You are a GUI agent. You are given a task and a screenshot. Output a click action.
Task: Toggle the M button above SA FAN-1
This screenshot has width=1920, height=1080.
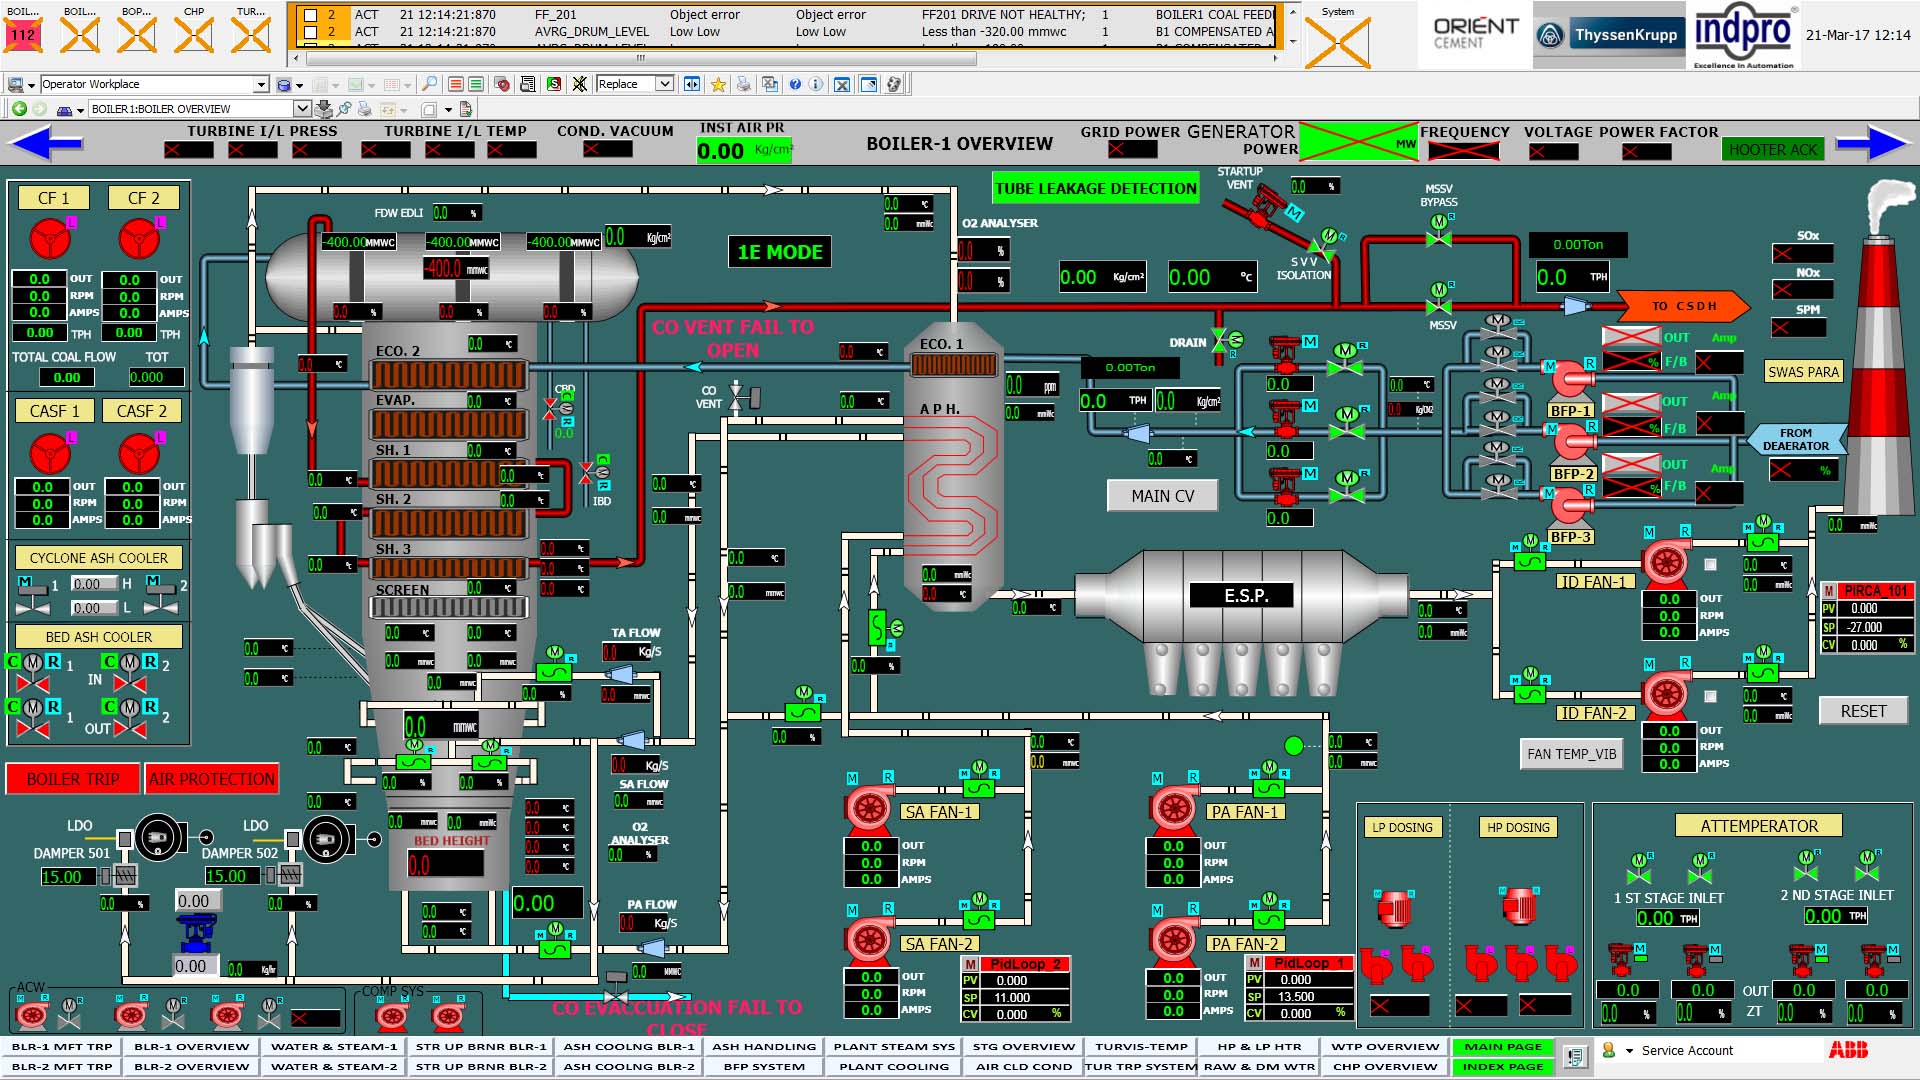pos(852,777)
